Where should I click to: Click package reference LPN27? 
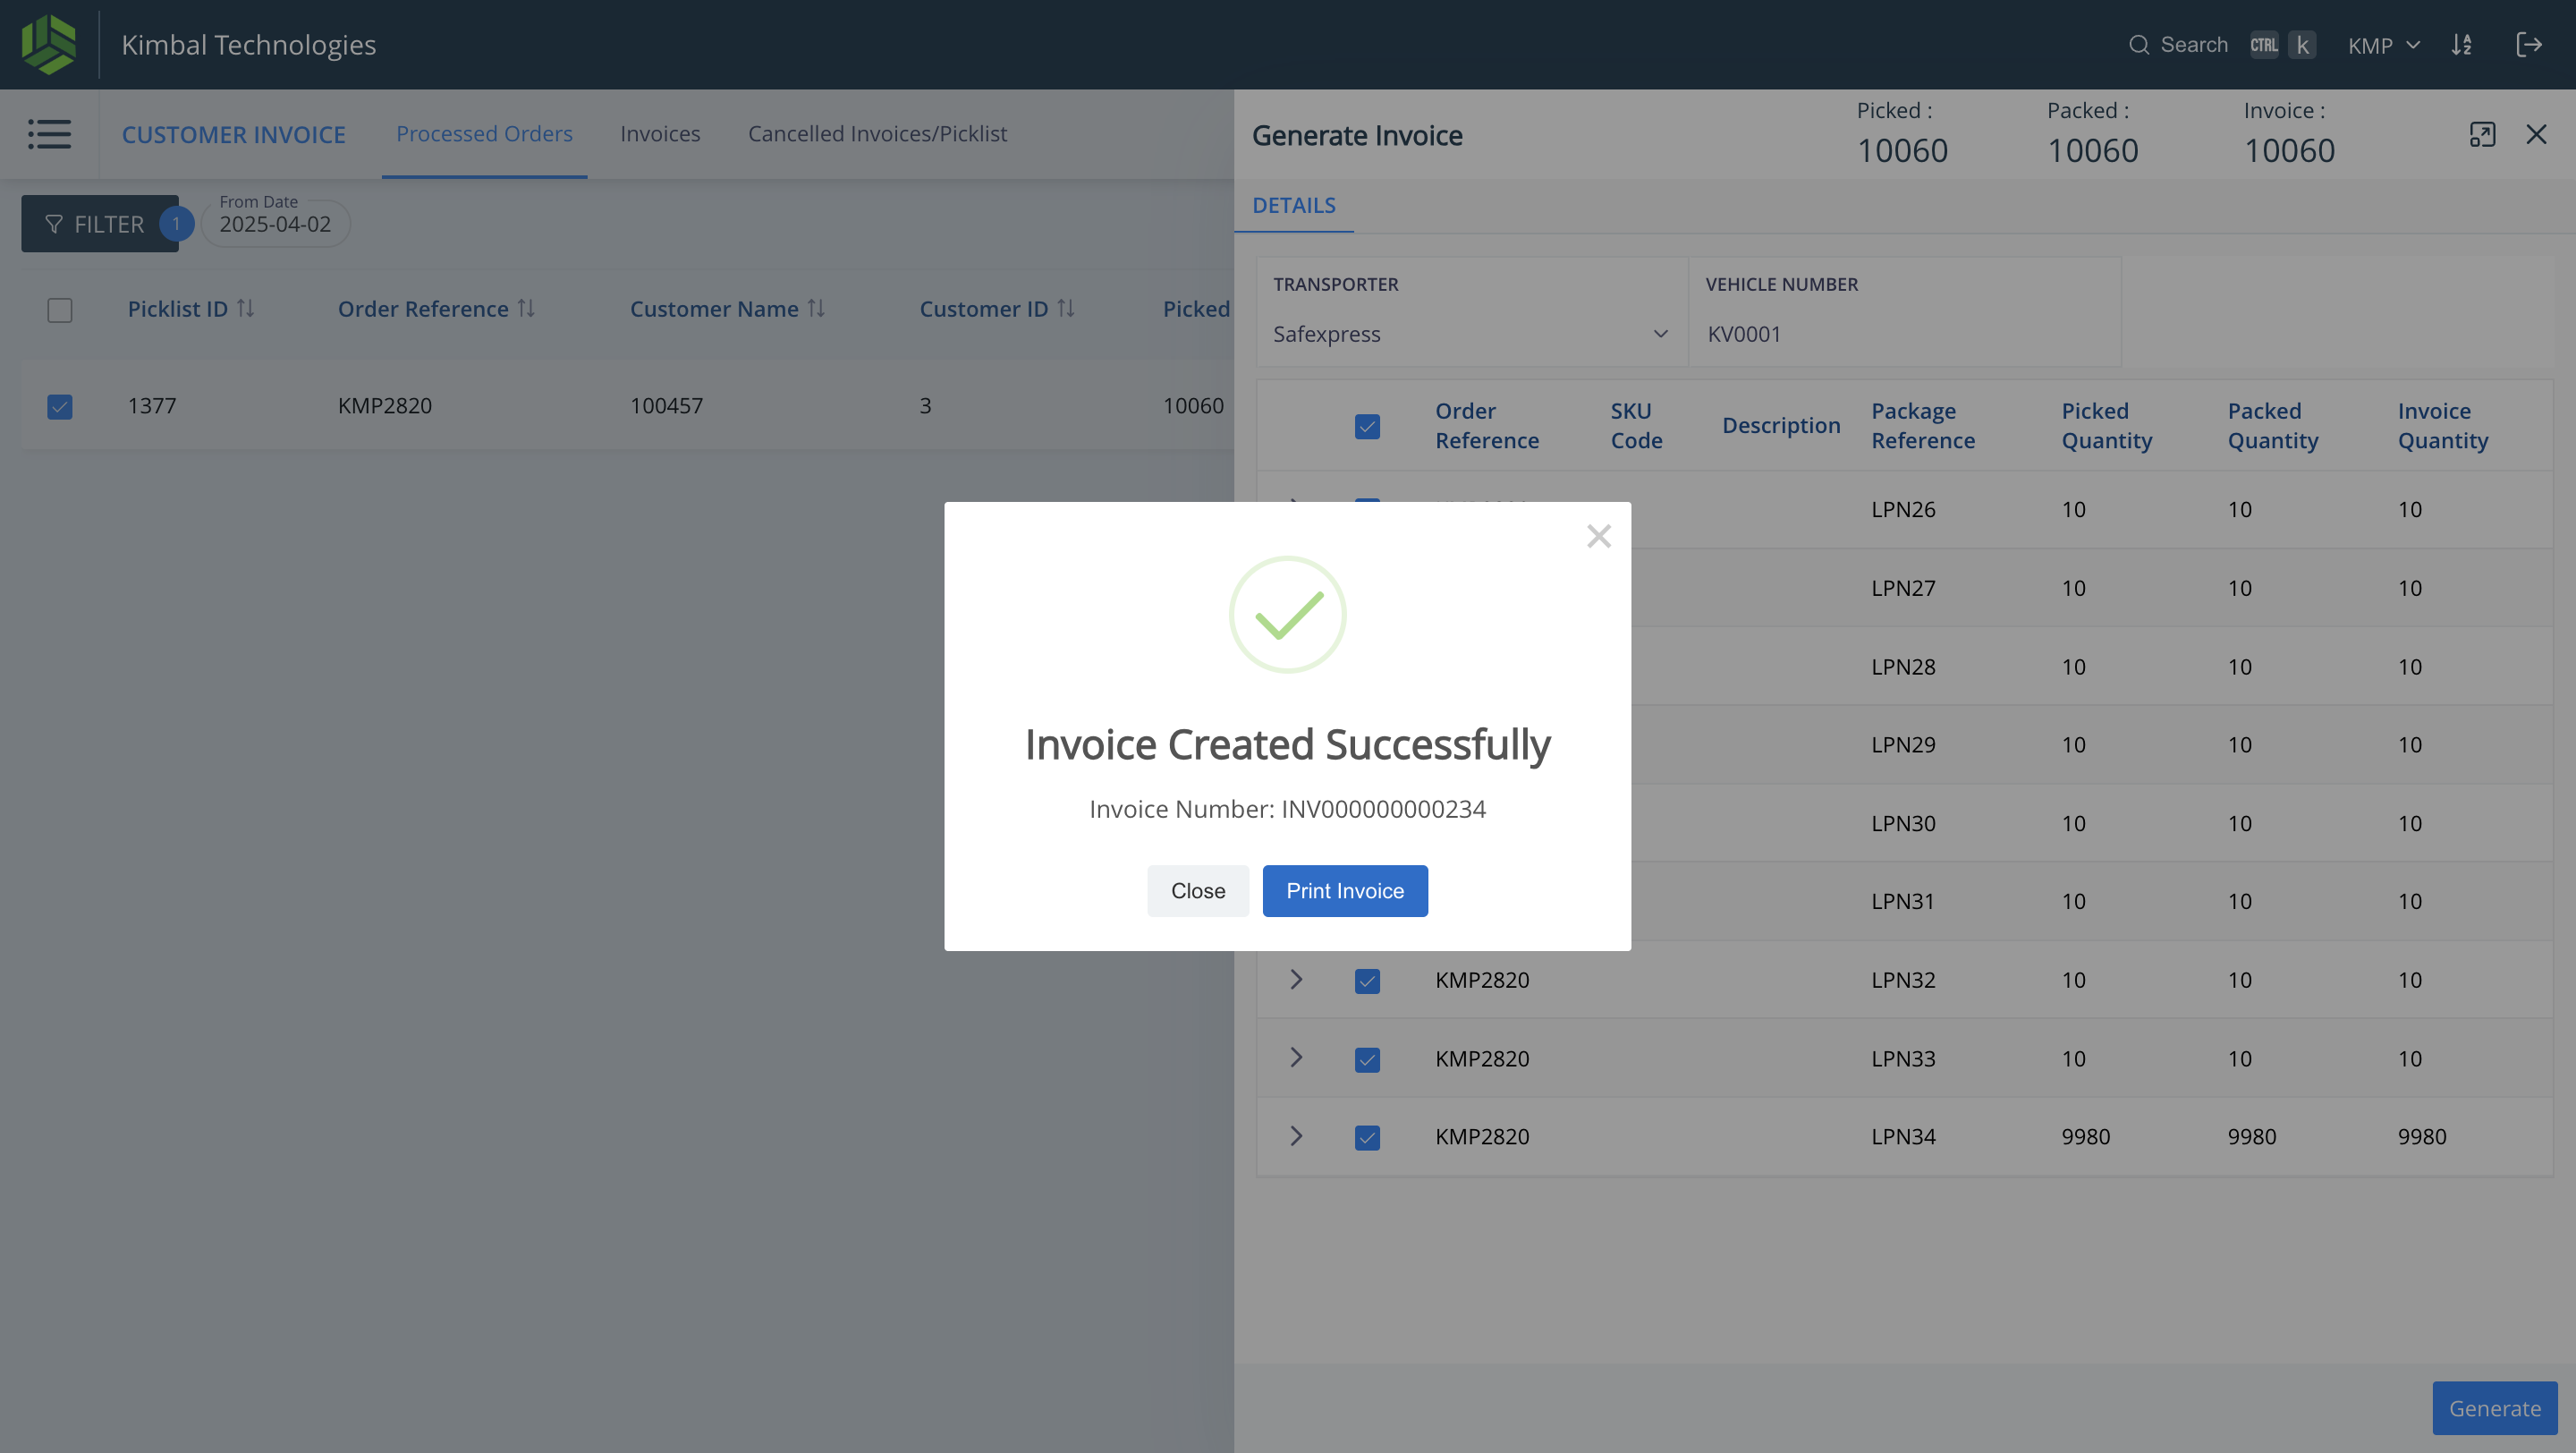pyautogui.click(x=1903, y=588)
